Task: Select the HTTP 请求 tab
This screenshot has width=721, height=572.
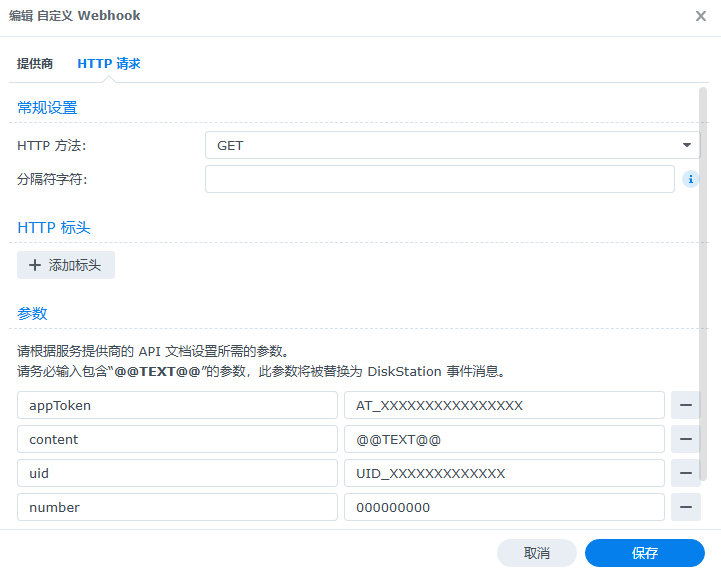Action: (109, 63)
